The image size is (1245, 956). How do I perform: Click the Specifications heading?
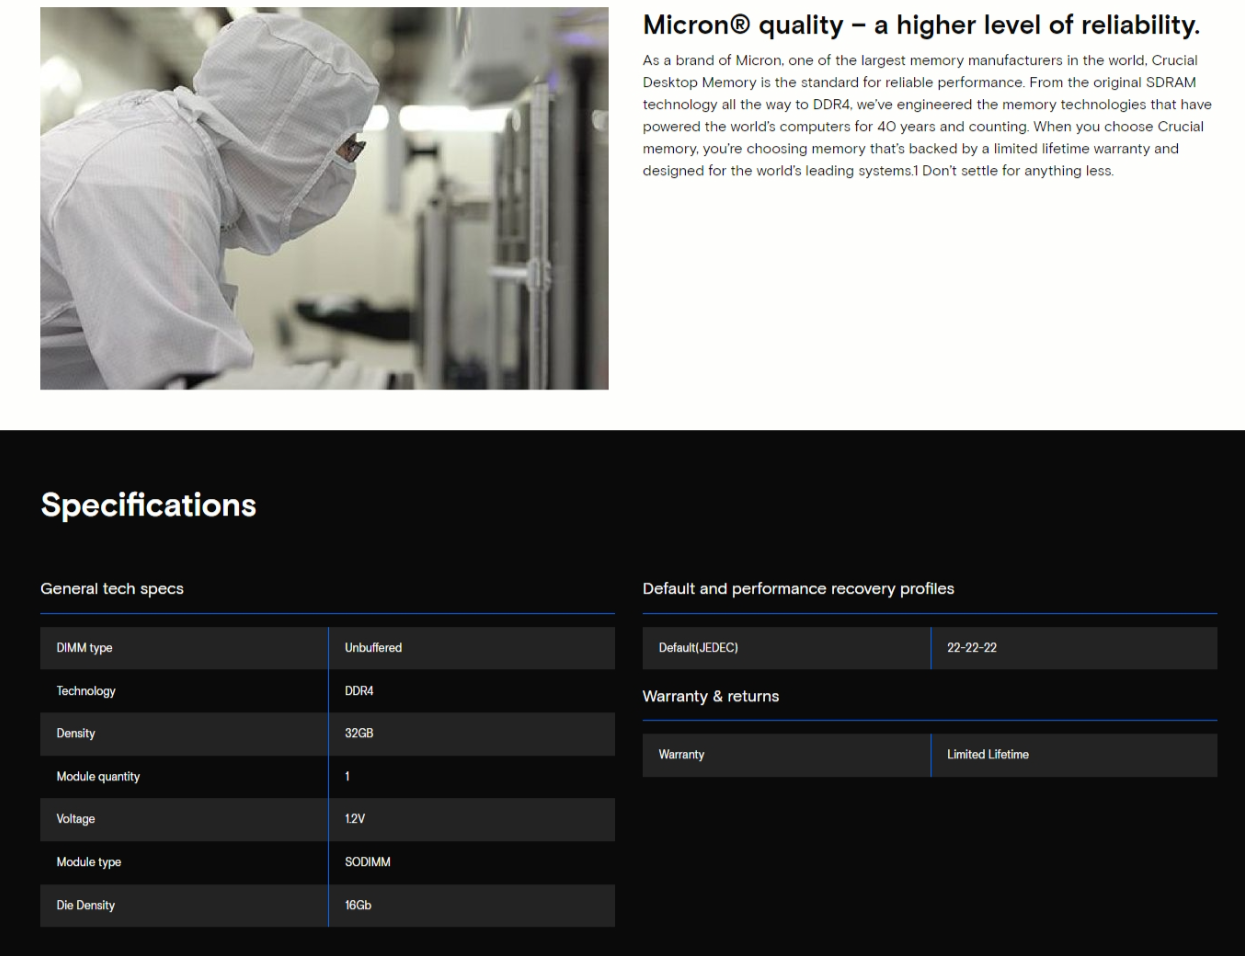pyautogui.click(x=148, y=505)
